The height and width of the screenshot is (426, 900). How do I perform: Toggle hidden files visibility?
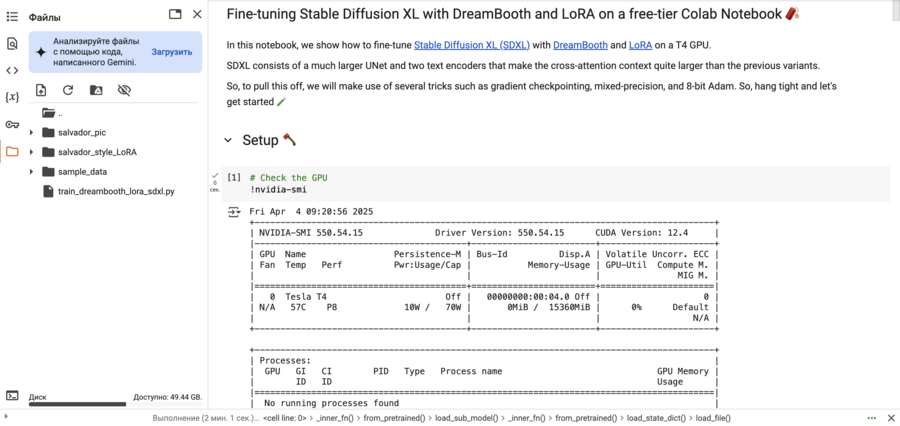124,90
